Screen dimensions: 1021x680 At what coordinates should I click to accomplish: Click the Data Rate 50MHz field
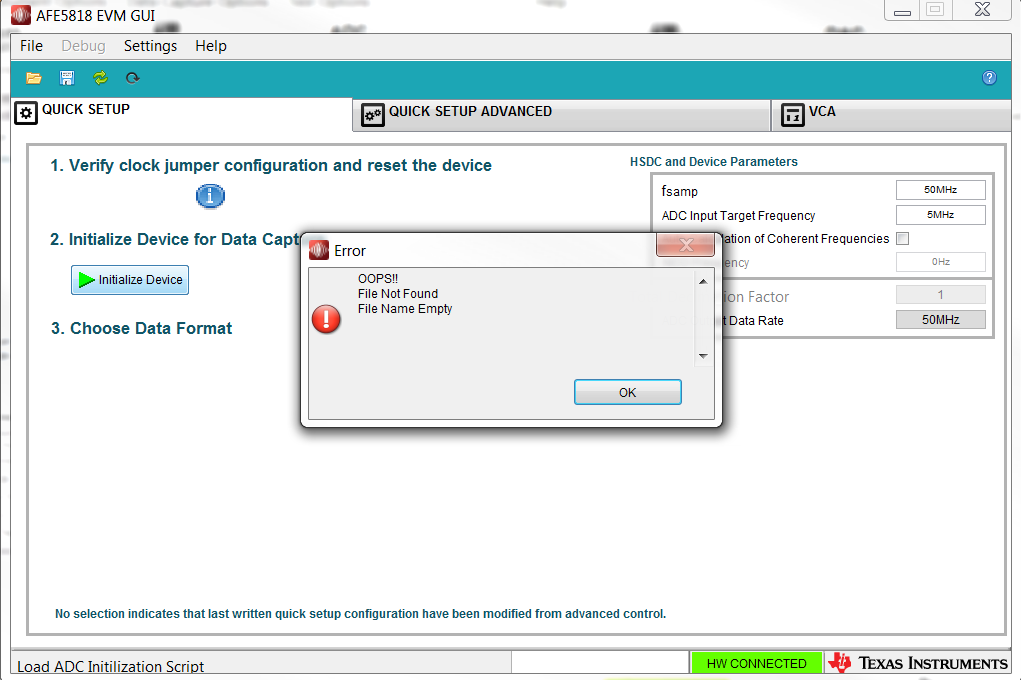(940, 319)
